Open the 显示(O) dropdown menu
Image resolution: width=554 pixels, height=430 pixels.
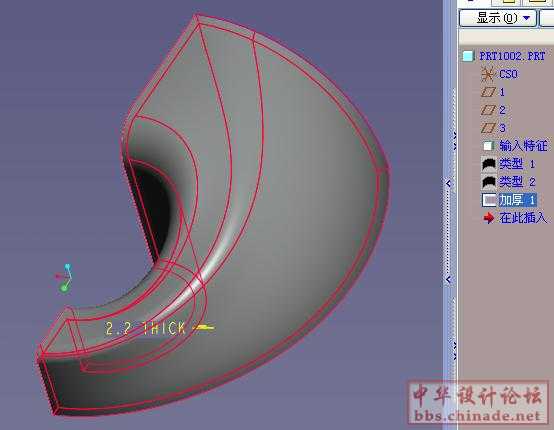pyautogui.click(x=497, y=18)
